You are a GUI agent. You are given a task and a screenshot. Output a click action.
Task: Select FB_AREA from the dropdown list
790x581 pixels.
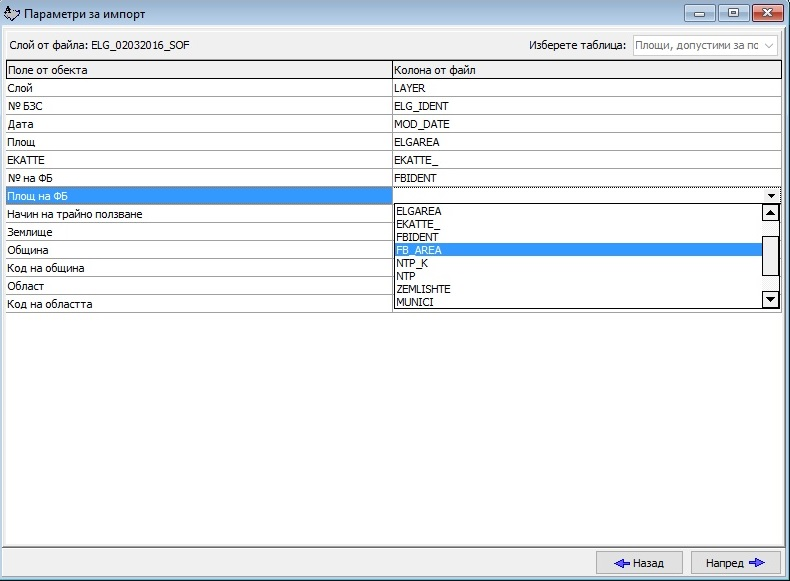pos(419,250)
